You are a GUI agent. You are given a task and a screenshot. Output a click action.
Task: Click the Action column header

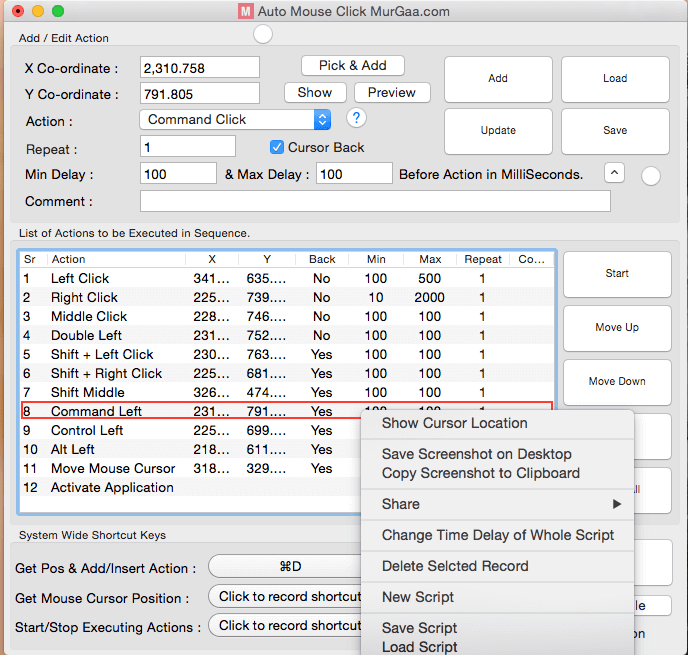(116, 259)
